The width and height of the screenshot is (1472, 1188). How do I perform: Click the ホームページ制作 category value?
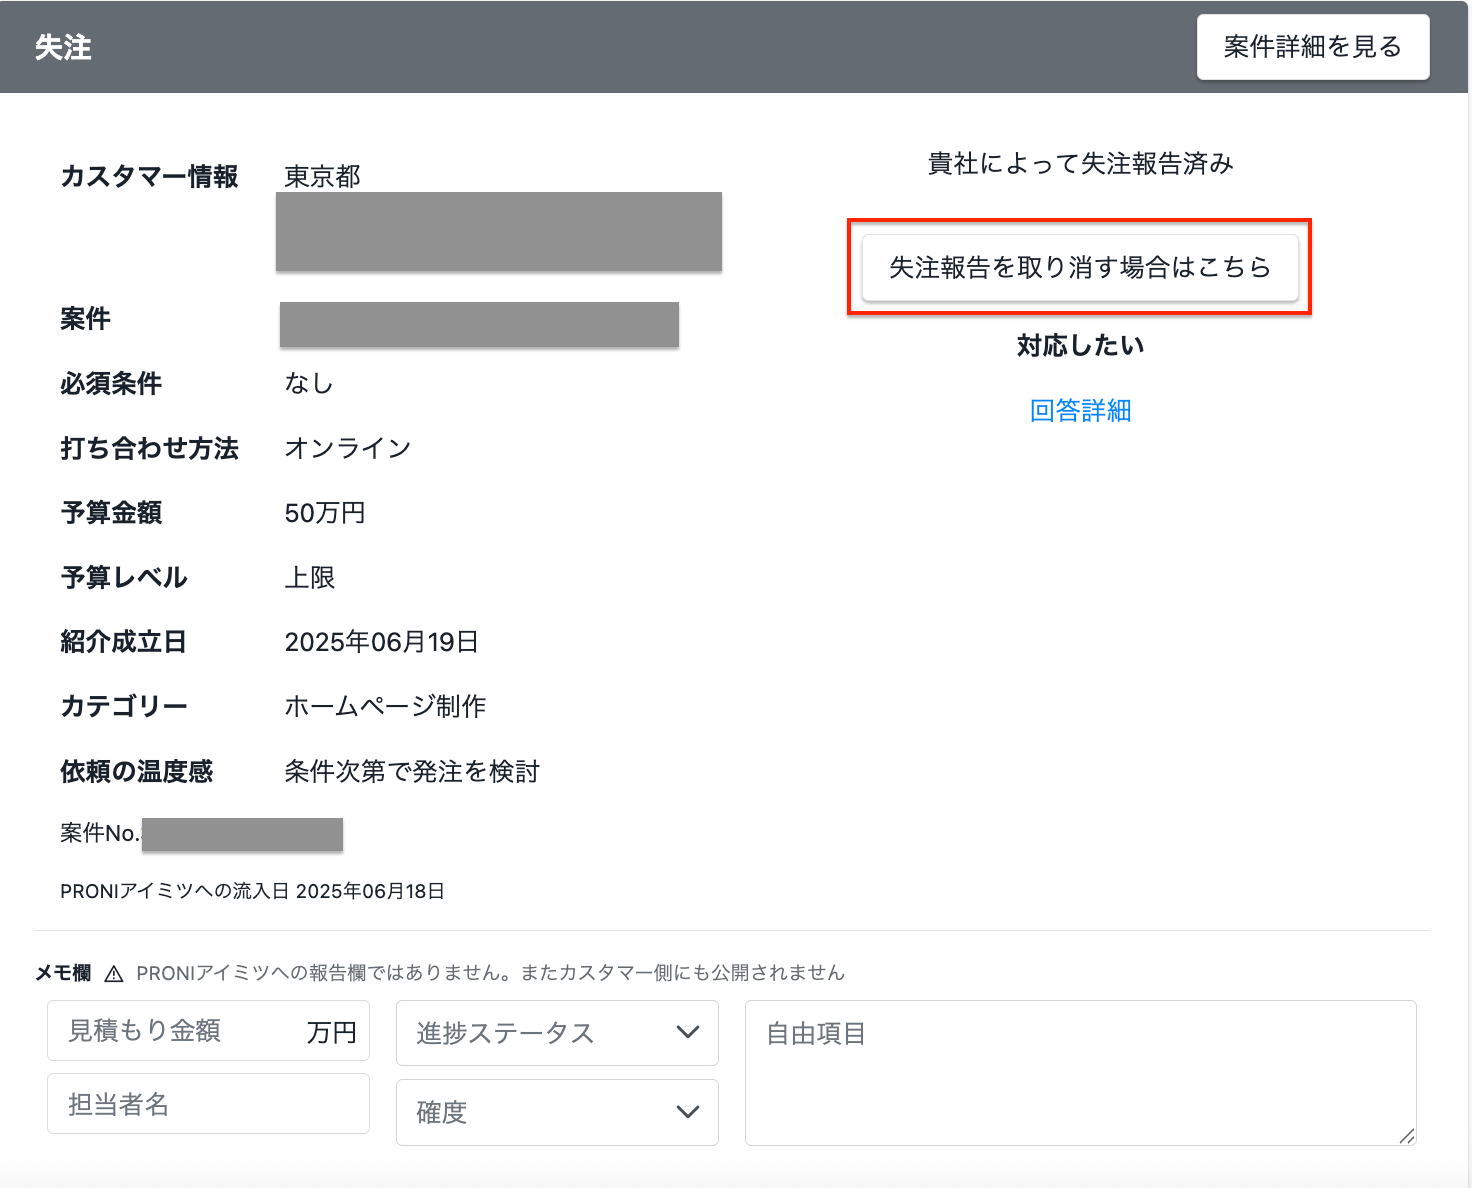(385, 707)
